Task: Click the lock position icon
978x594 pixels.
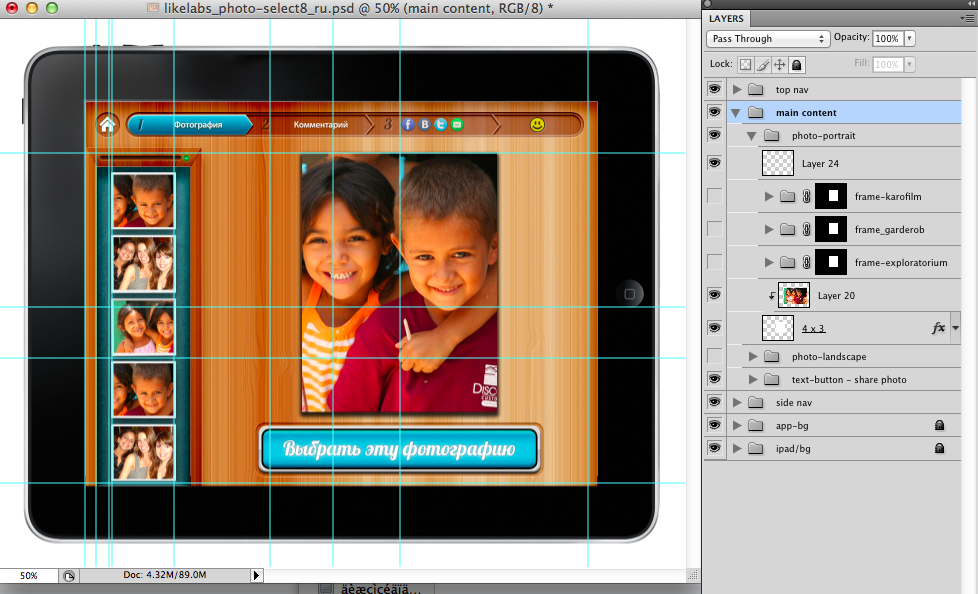Action: [779, 65]
